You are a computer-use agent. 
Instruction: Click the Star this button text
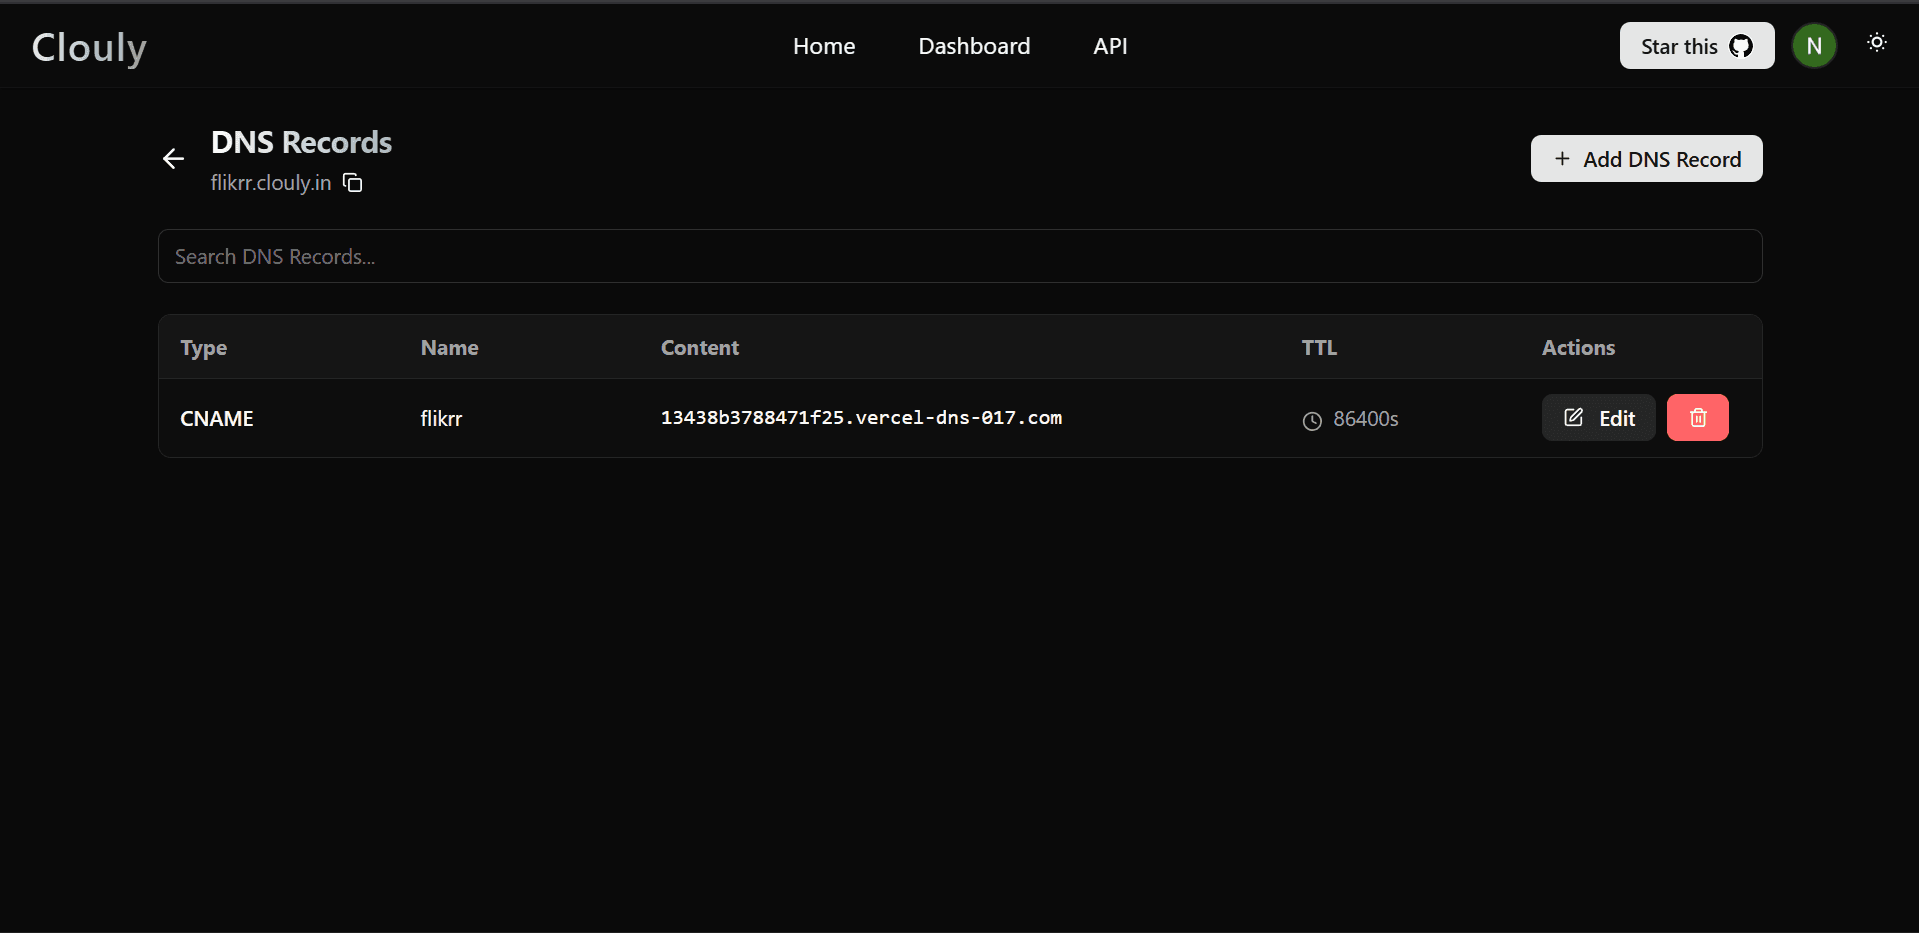(1678, 47)
